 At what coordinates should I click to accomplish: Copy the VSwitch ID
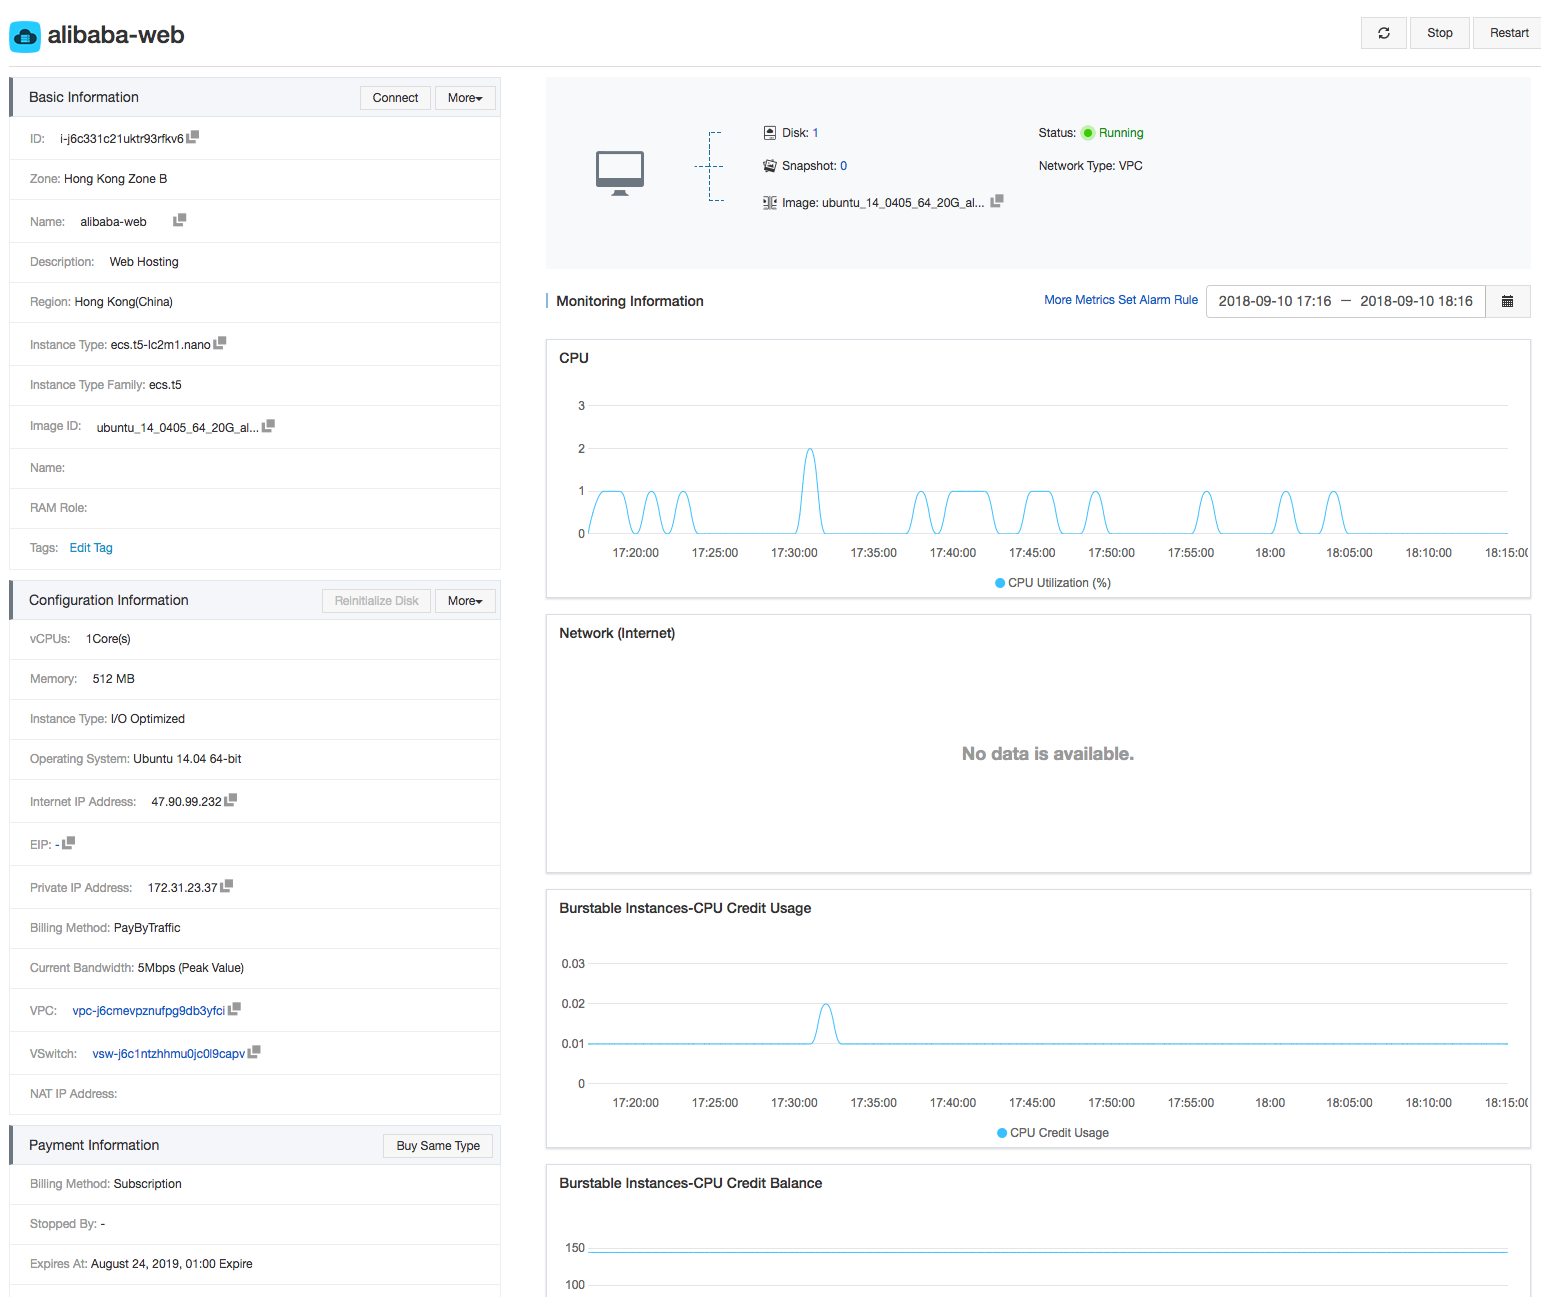coord(254,1052)
